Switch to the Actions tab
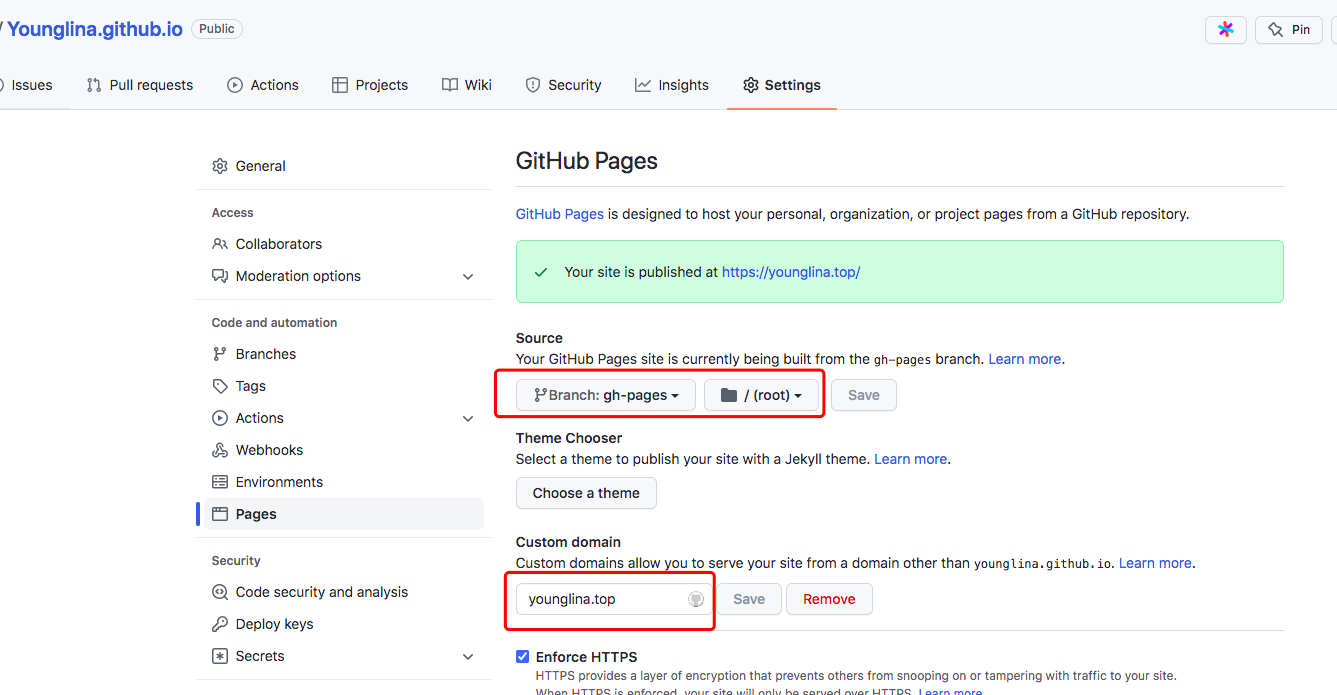Image resolution: width=1337 pixels, height=695 pixels. click(x=263, y=85)
